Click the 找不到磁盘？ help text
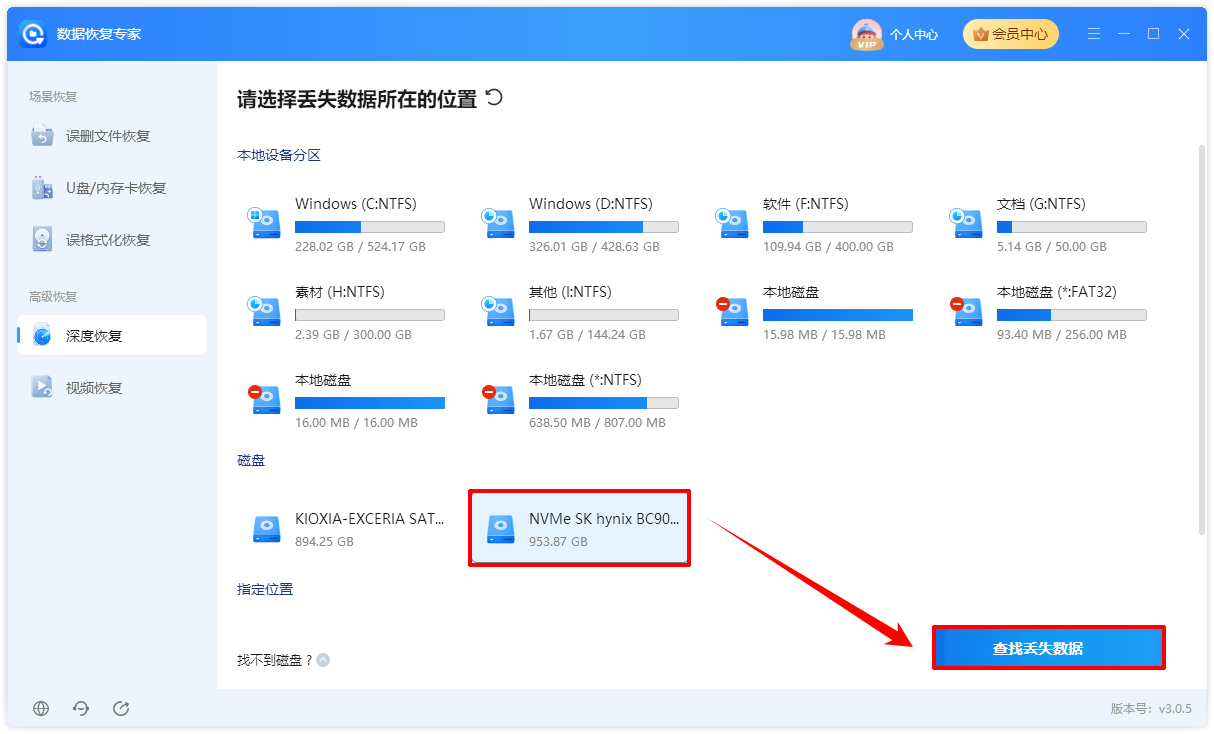1214x734 pixels. click(274, 660)
